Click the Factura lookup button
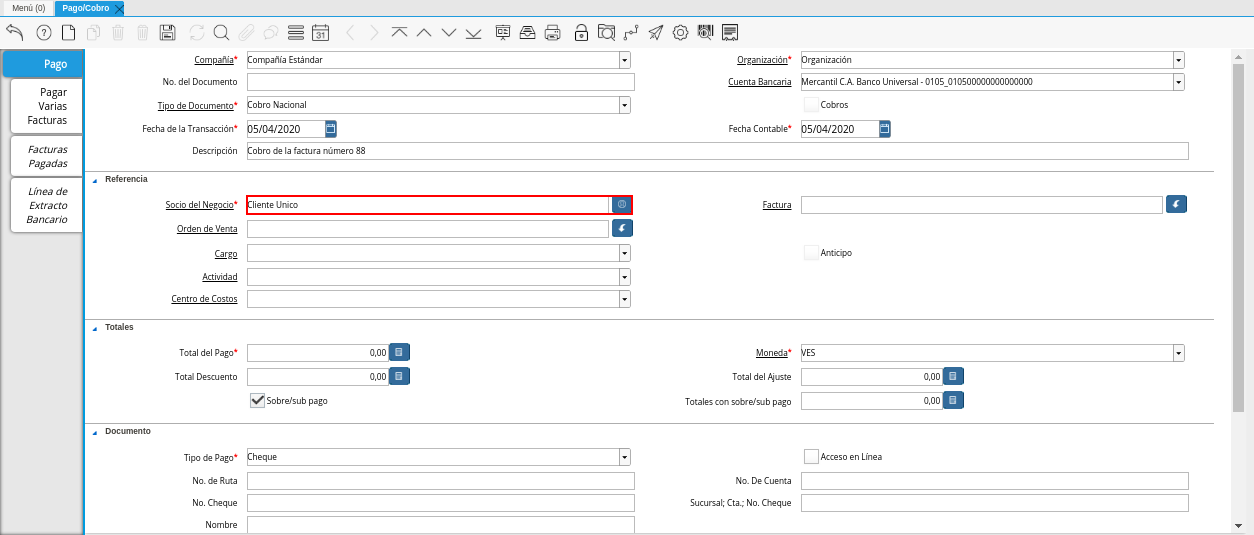The image size is (1254, 535). click(1176, 205)
